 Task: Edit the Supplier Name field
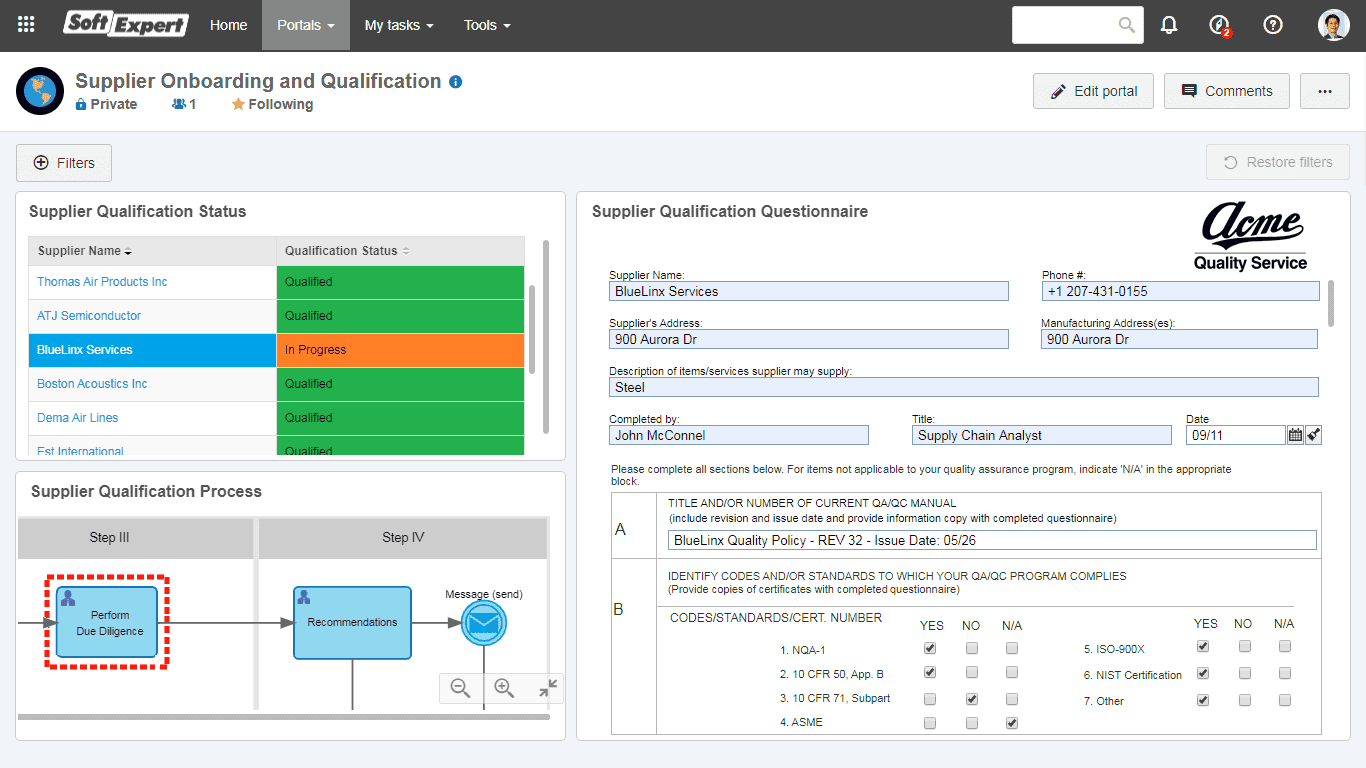[809, 291]
